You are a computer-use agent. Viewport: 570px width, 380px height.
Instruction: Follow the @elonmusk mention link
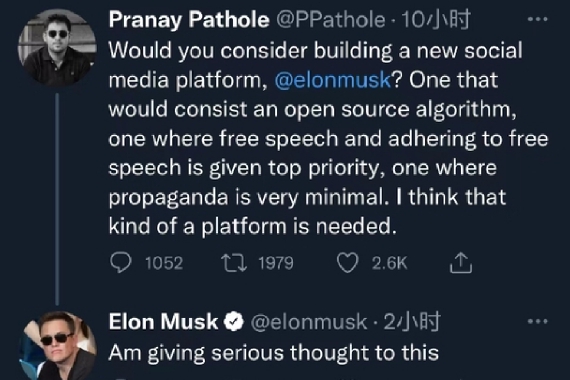click(333, 80)
